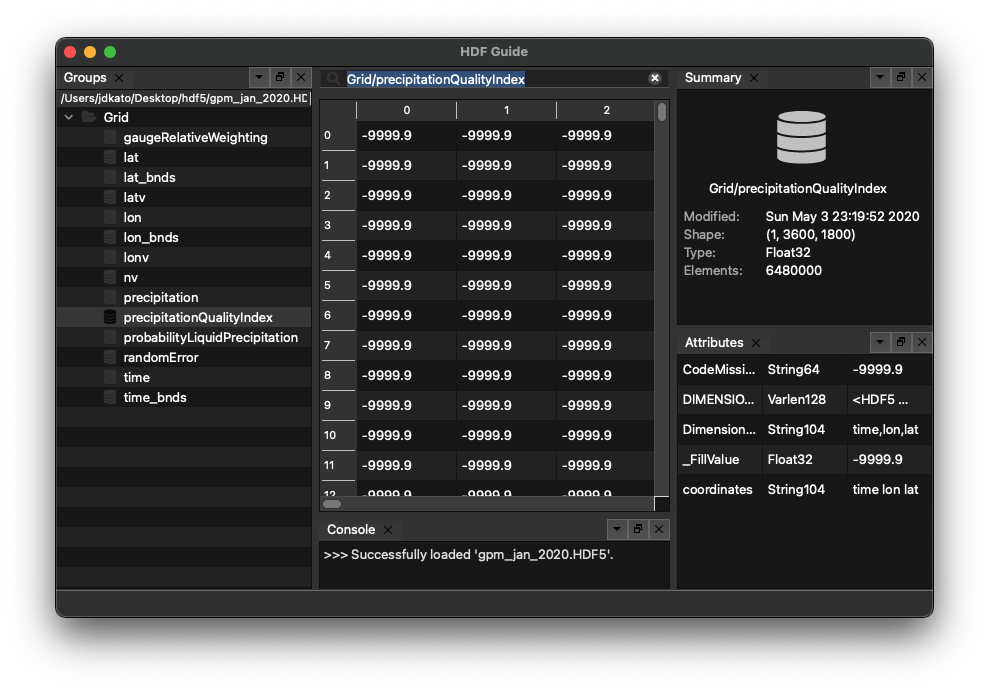
Task: Click the dataset icon next to precipitation
Action: 110,297
